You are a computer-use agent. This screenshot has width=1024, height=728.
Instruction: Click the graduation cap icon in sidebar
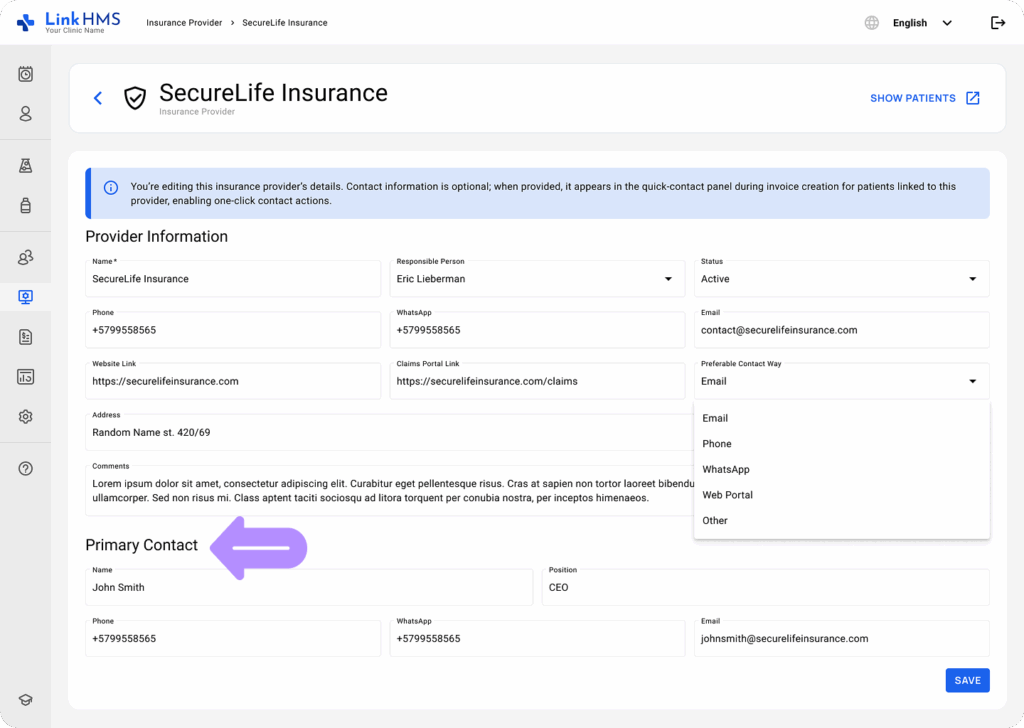click(x=26, y=700)
